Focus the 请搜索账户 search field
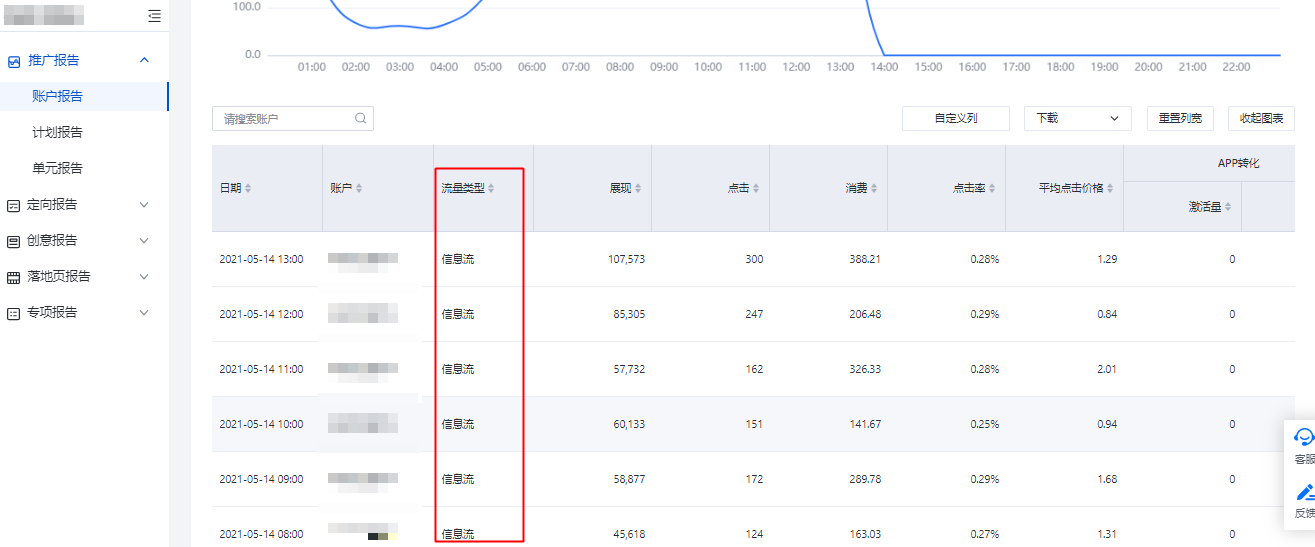The height and width of the screenshot is (547, 1315). coord(285,118)
